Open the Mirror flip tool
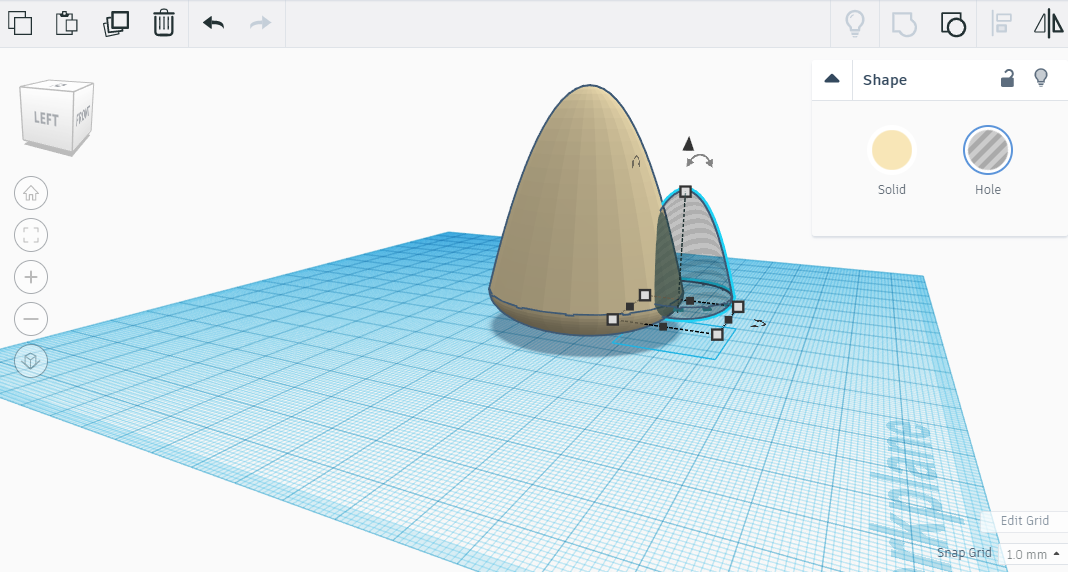This screenshot has width=1068, height=572. point(1049,24)
